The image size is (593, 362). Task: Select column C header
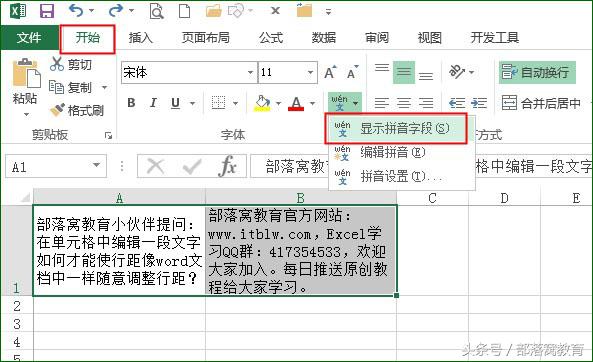click(x=432, y=198)
